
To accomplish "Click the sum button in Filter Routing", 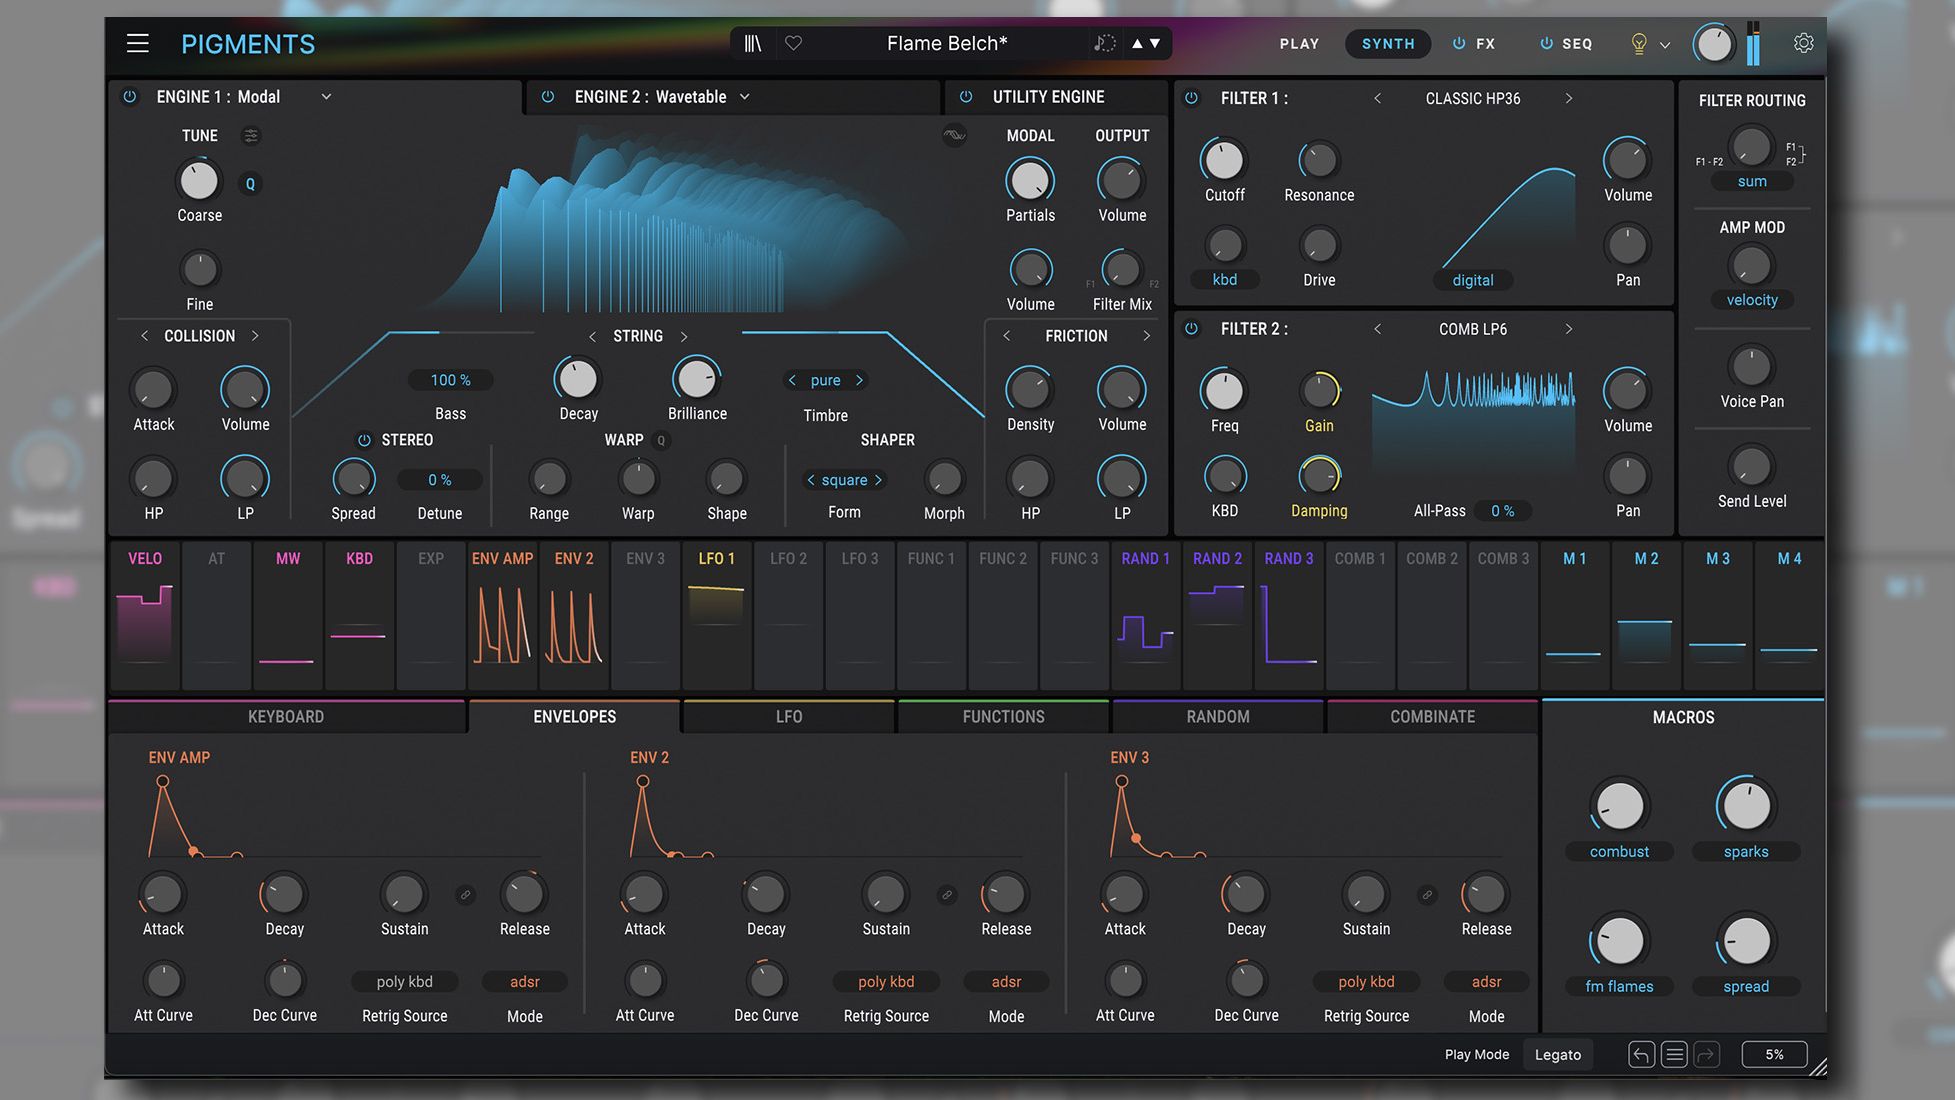I will (1751, 181).
